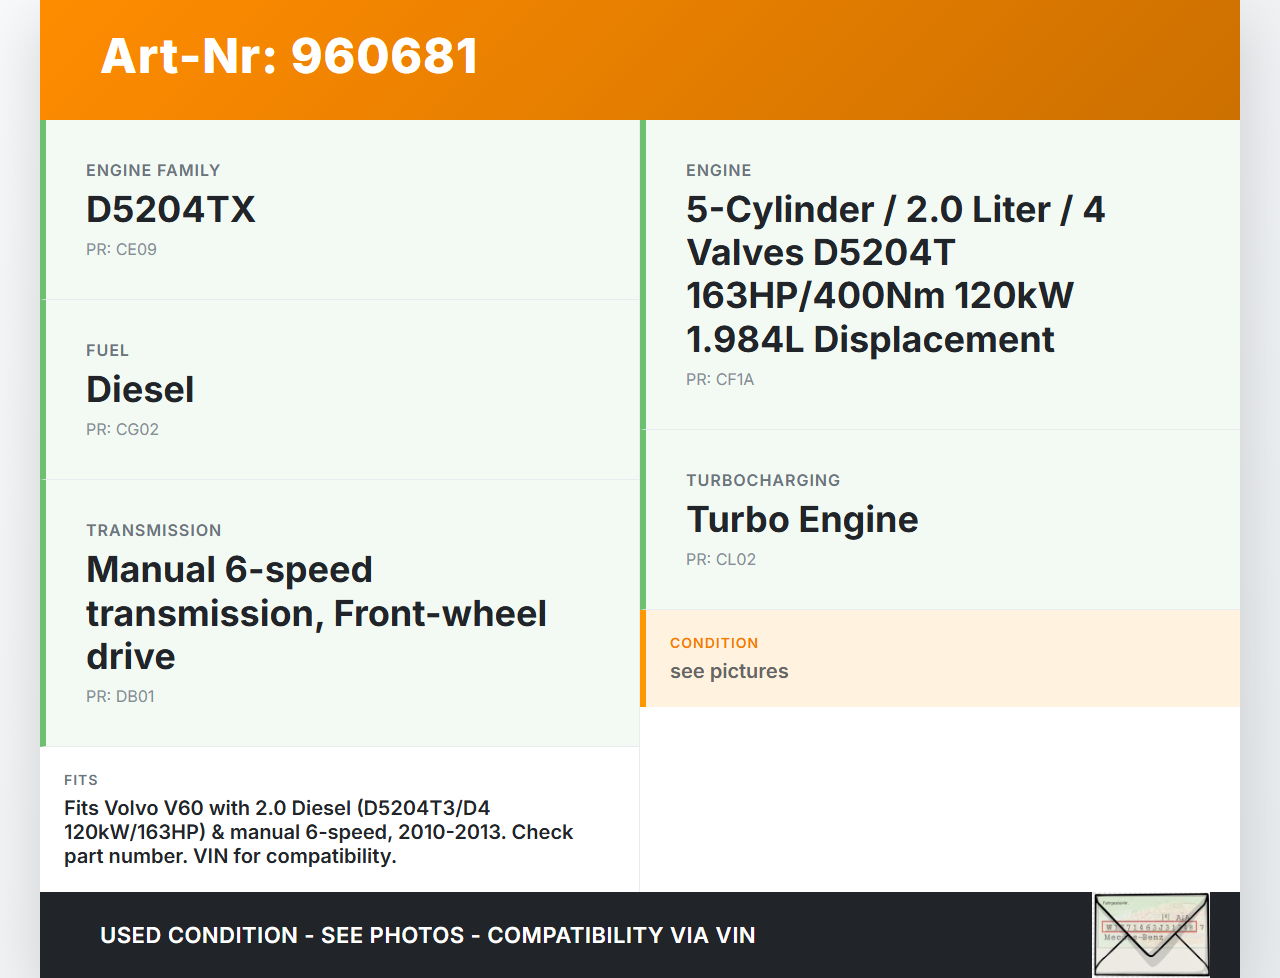This screenshot has width=1280, height=978.
Task: Select the Turbo Engine value
Action: point(802,520)
